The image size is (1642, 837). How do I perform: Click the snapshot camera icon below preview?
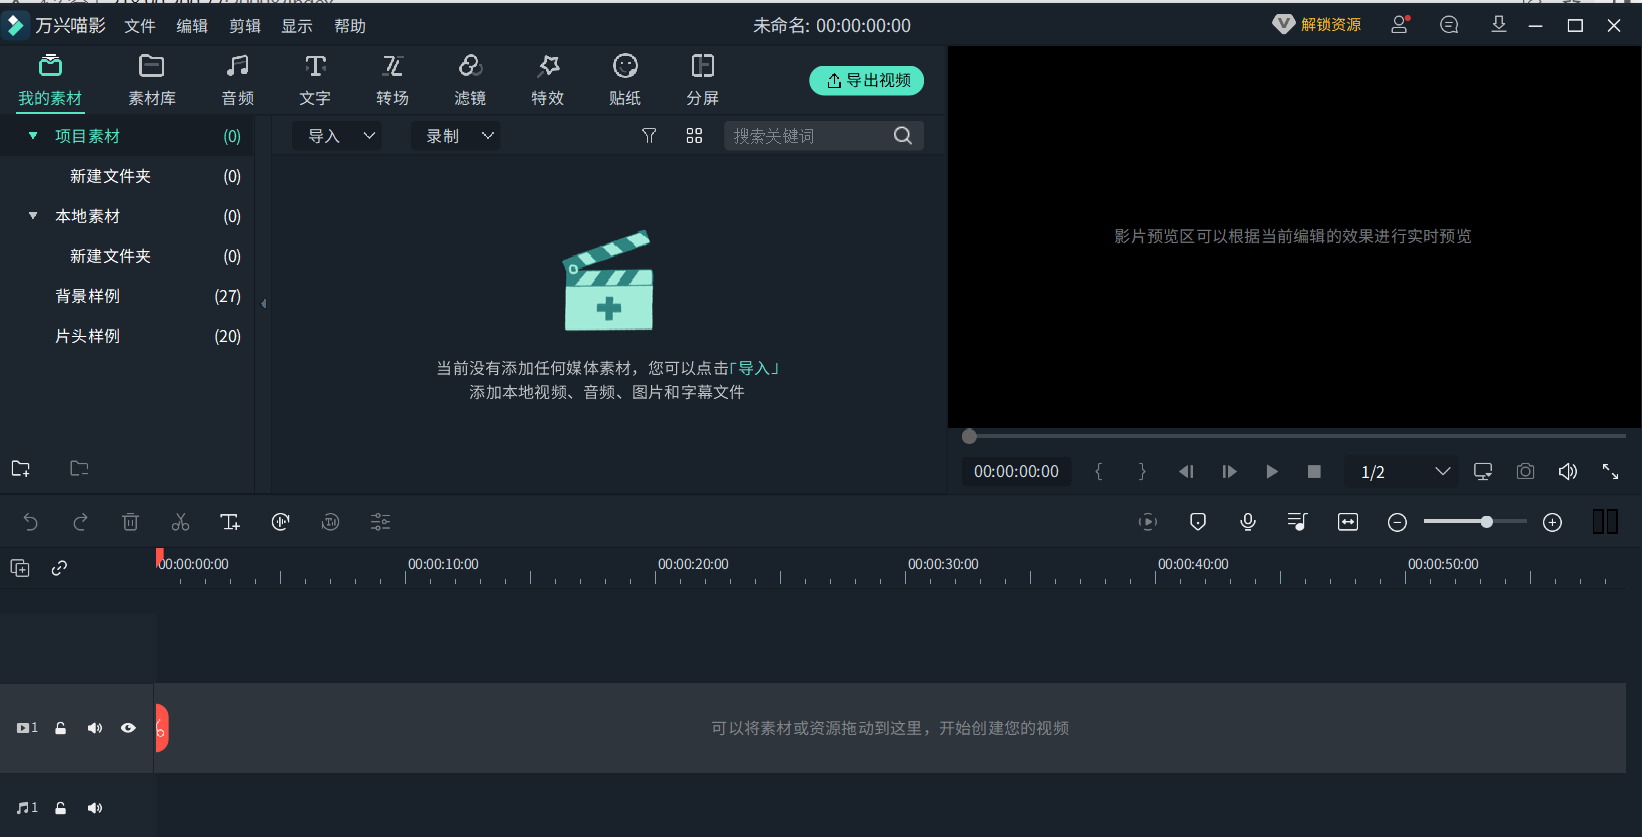pyautogui.click(x=1525, y=472)
